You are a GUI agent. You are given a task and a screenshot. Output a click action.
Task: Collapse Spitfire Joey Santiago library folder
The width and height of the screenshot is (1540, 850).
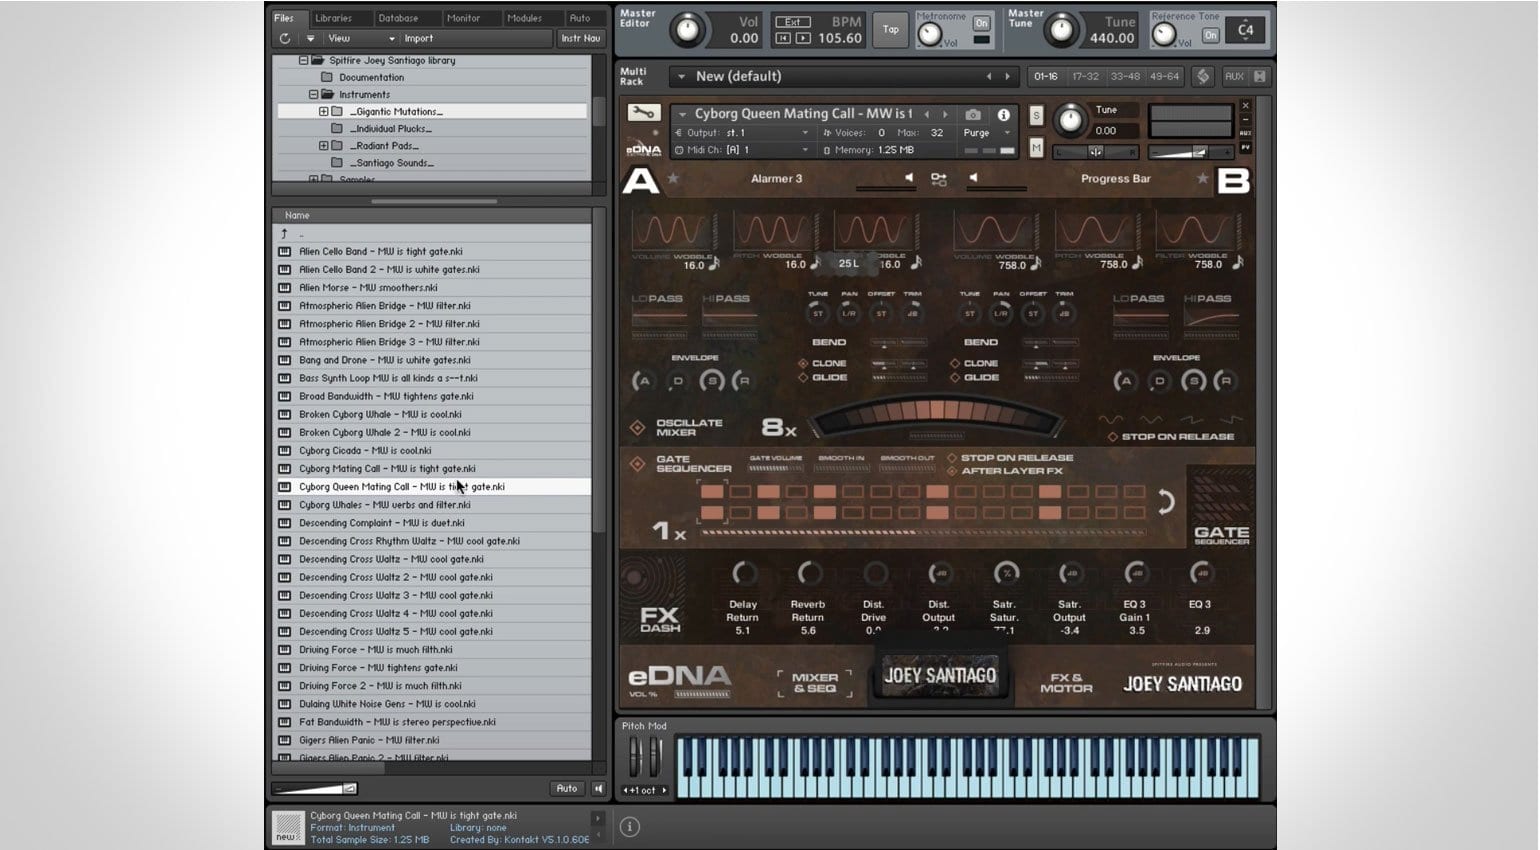pos(303,60)
